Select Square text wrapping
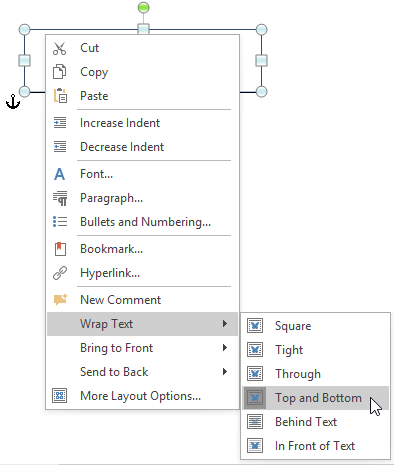The image size is (394, 465). [316, 326]
